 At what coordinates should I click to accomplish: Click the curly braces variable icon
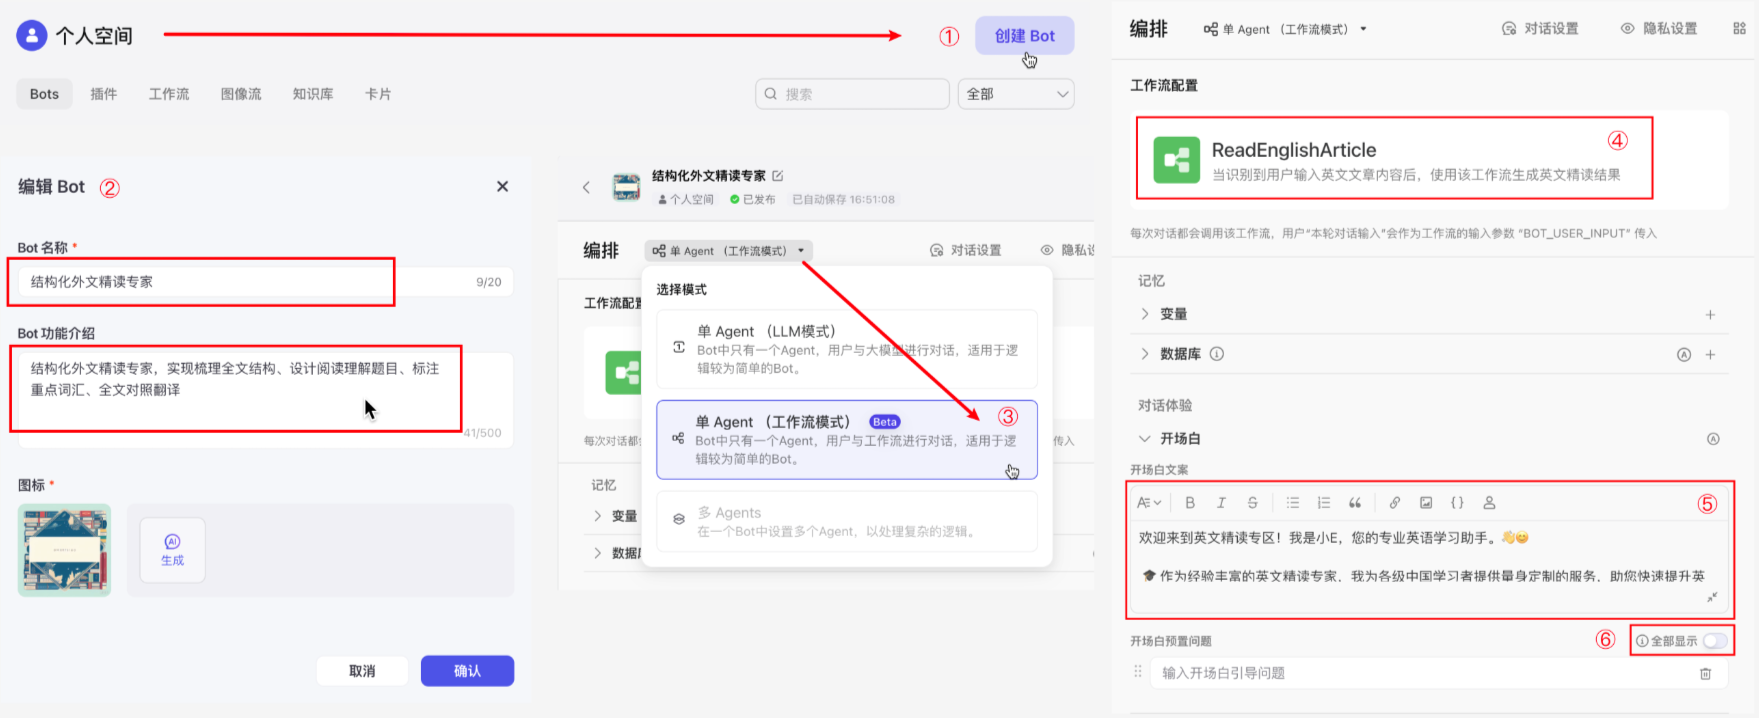[x=1457, y=503]
